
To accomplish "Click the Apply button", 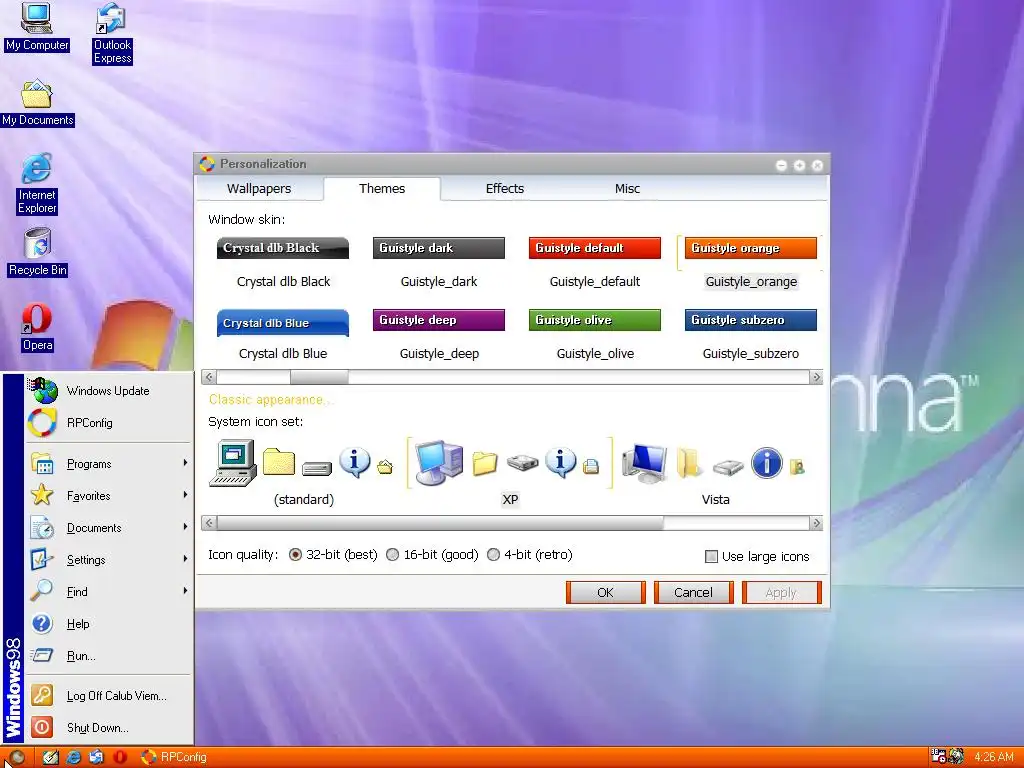I will [x=781, y=592].
